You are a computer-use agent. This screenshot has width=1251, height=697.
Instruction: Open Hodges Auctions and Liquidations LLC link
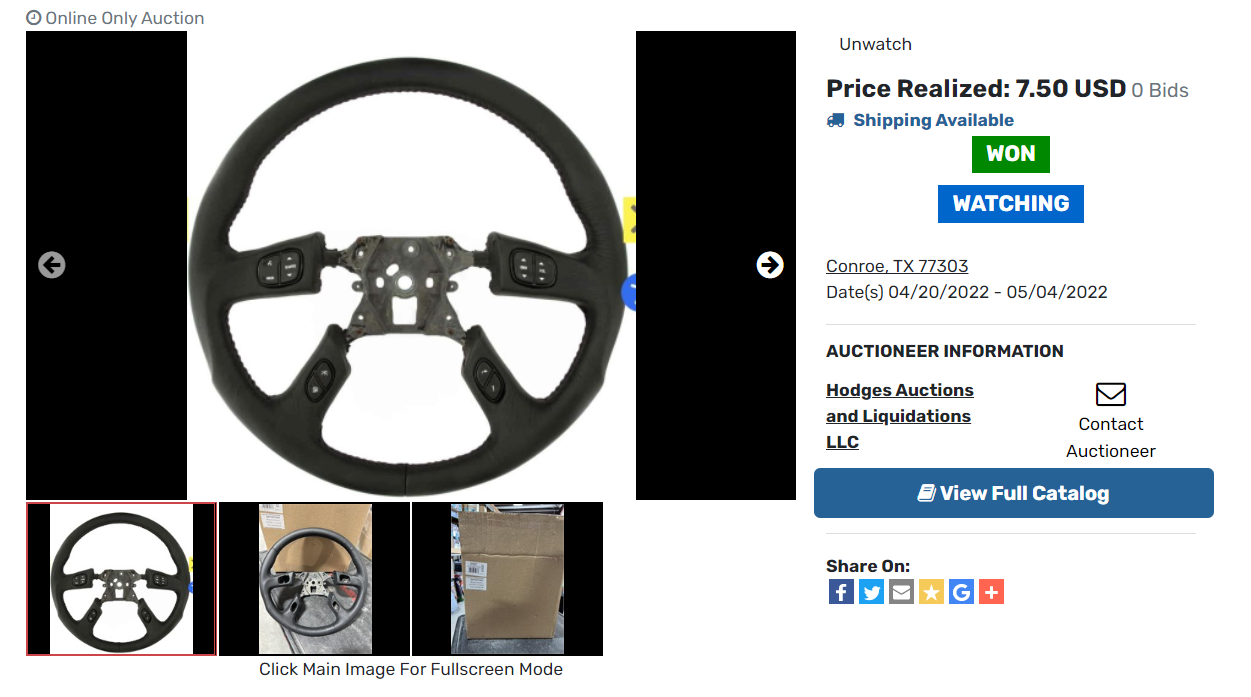pyautogui.click(x=900, y=416)
